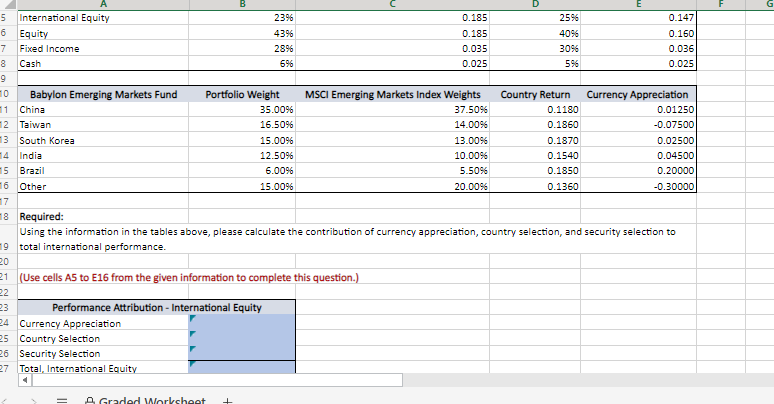Click the red note '(Use cells A5 to E16...'
Screen dimensions: 774x404
(189, 277)
